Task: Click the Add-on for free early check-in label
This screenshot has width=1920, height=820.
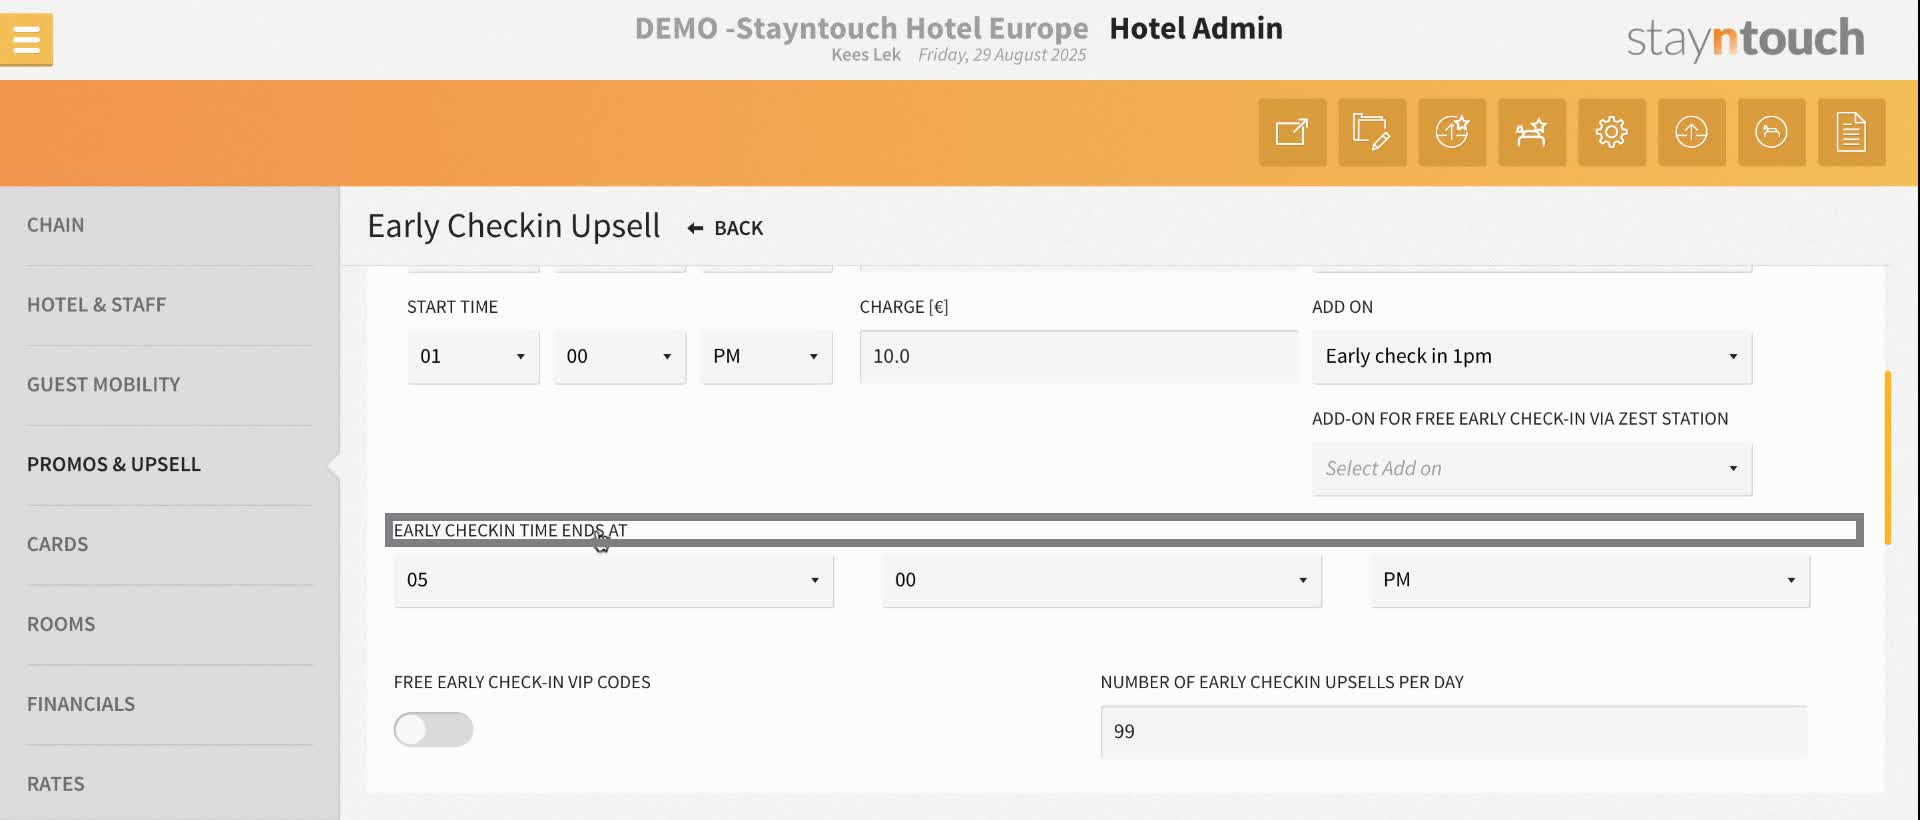Action: click(1520, 419)
